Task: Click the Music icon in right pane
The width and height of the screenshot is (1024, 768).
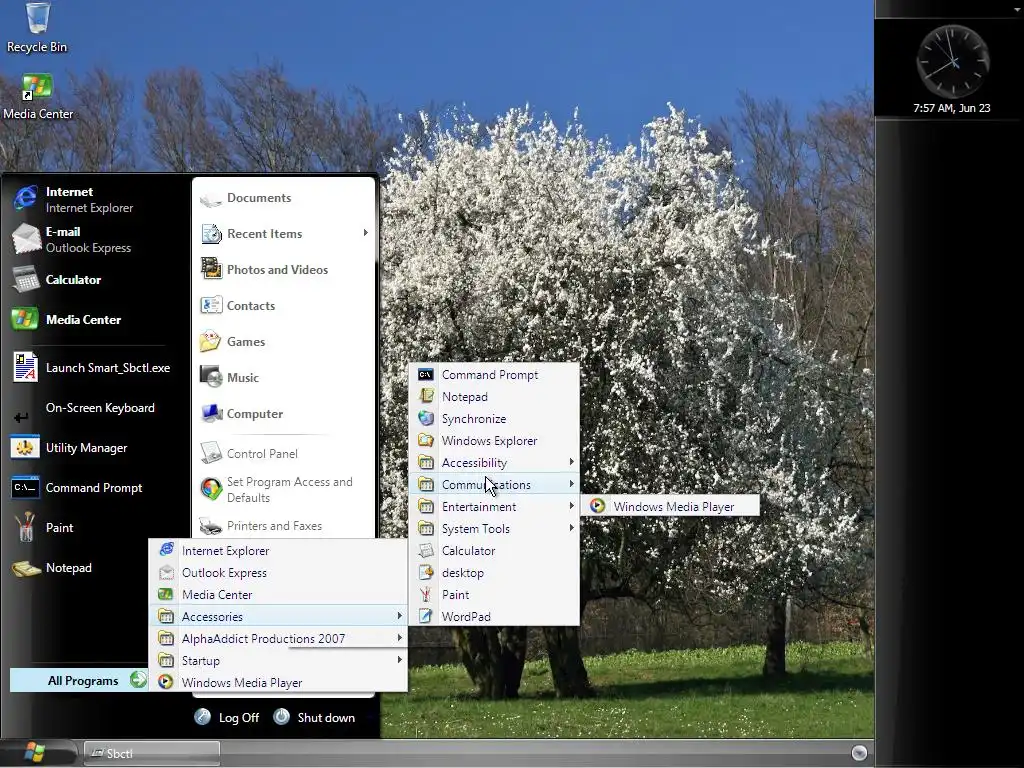Action: pos(211,377)
